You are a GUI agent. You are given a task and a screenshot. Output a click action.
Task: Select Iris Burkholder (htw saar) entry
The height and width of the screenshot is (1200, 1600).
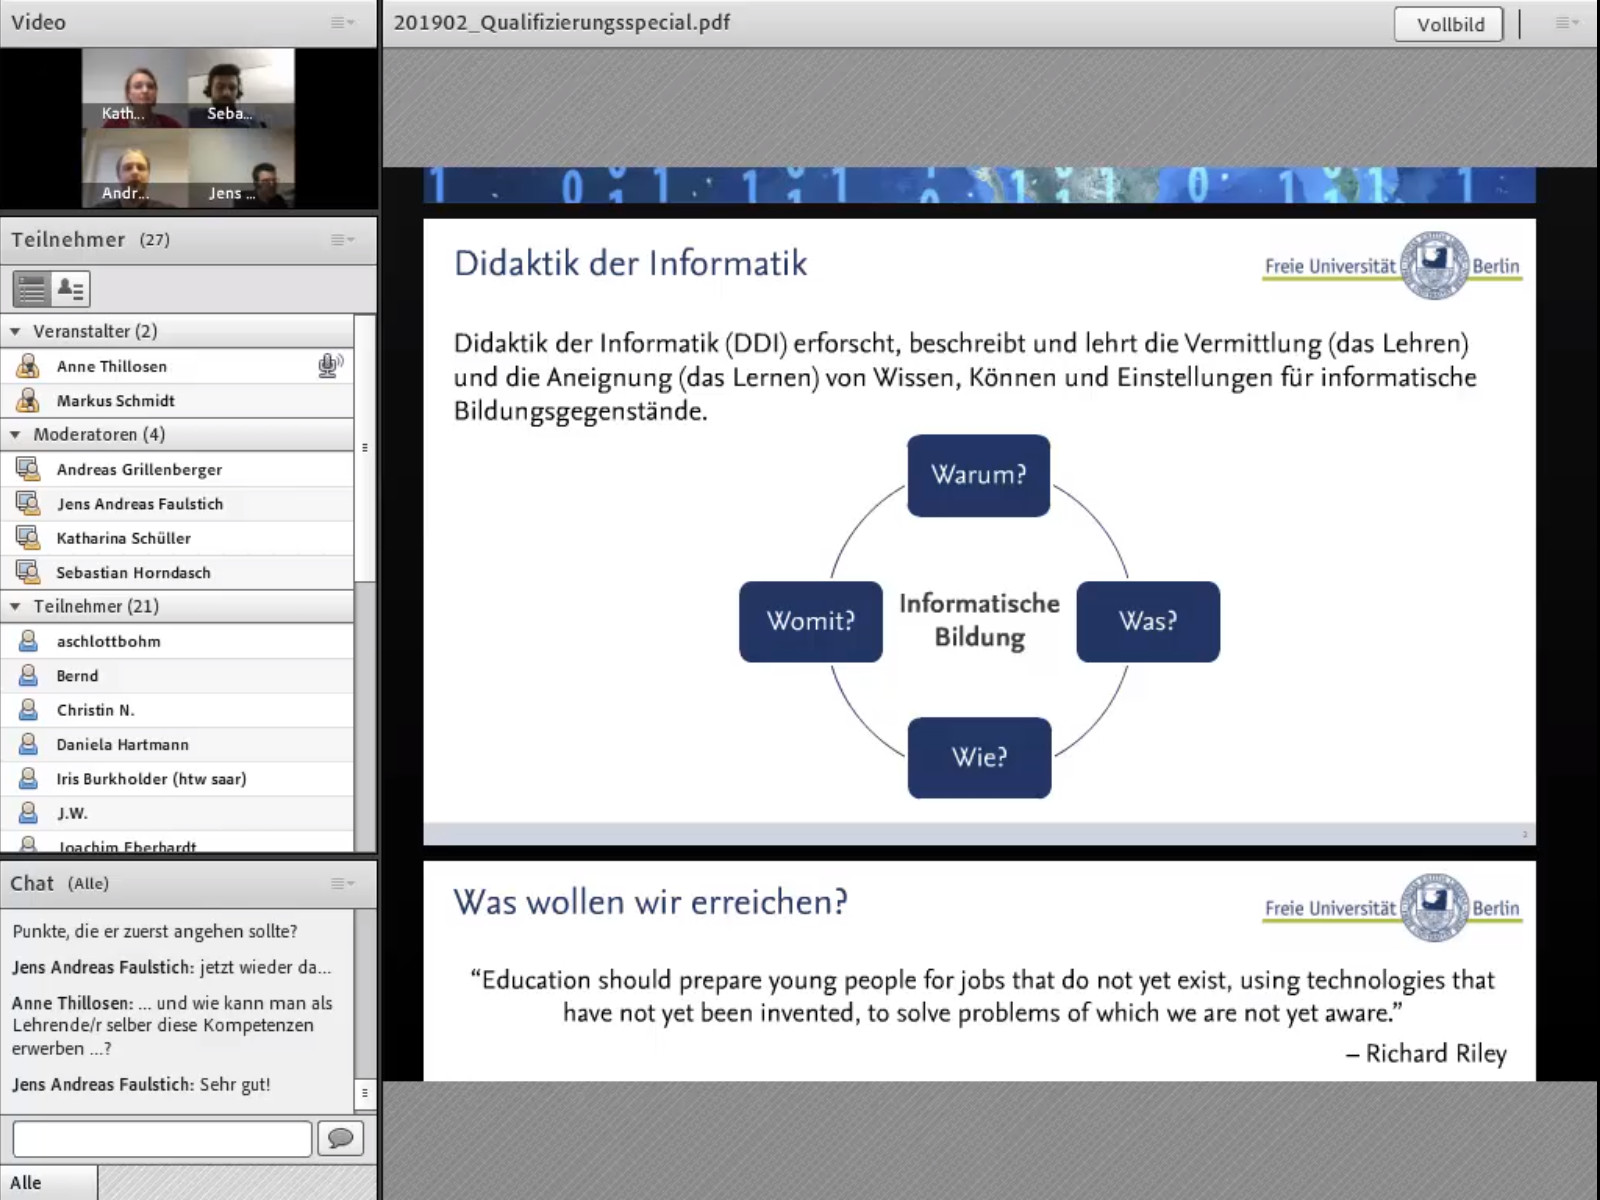point(177,778)
